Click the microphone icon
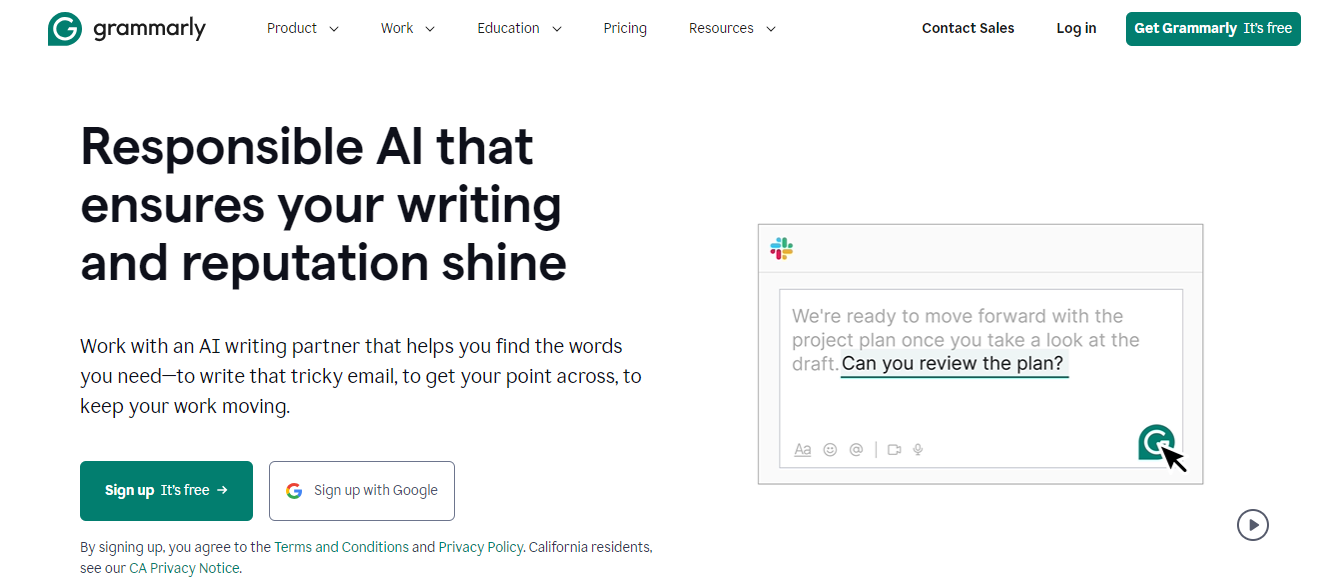Viewport: 1336px width, 580px height. [918, 449]
